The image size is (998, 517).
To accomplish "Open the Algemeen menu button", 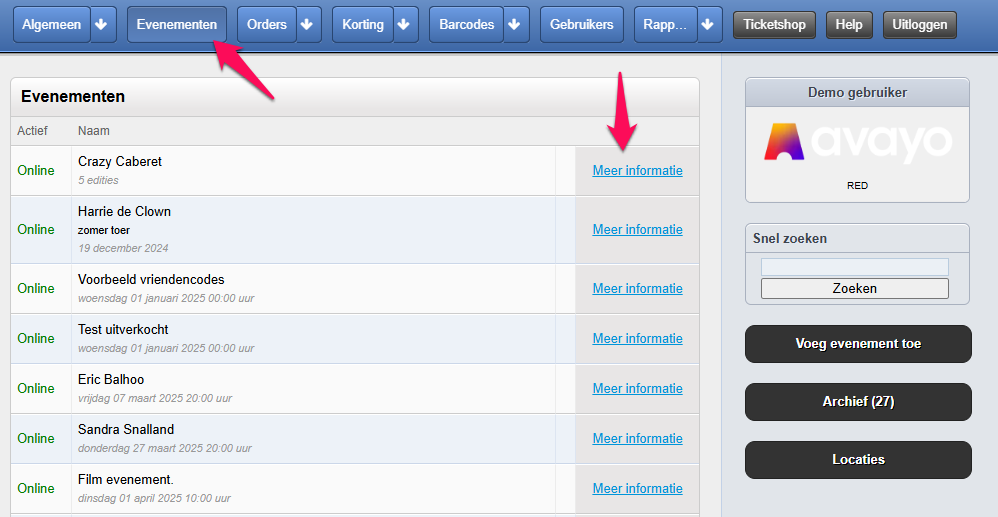I will [x=52, y=25].
